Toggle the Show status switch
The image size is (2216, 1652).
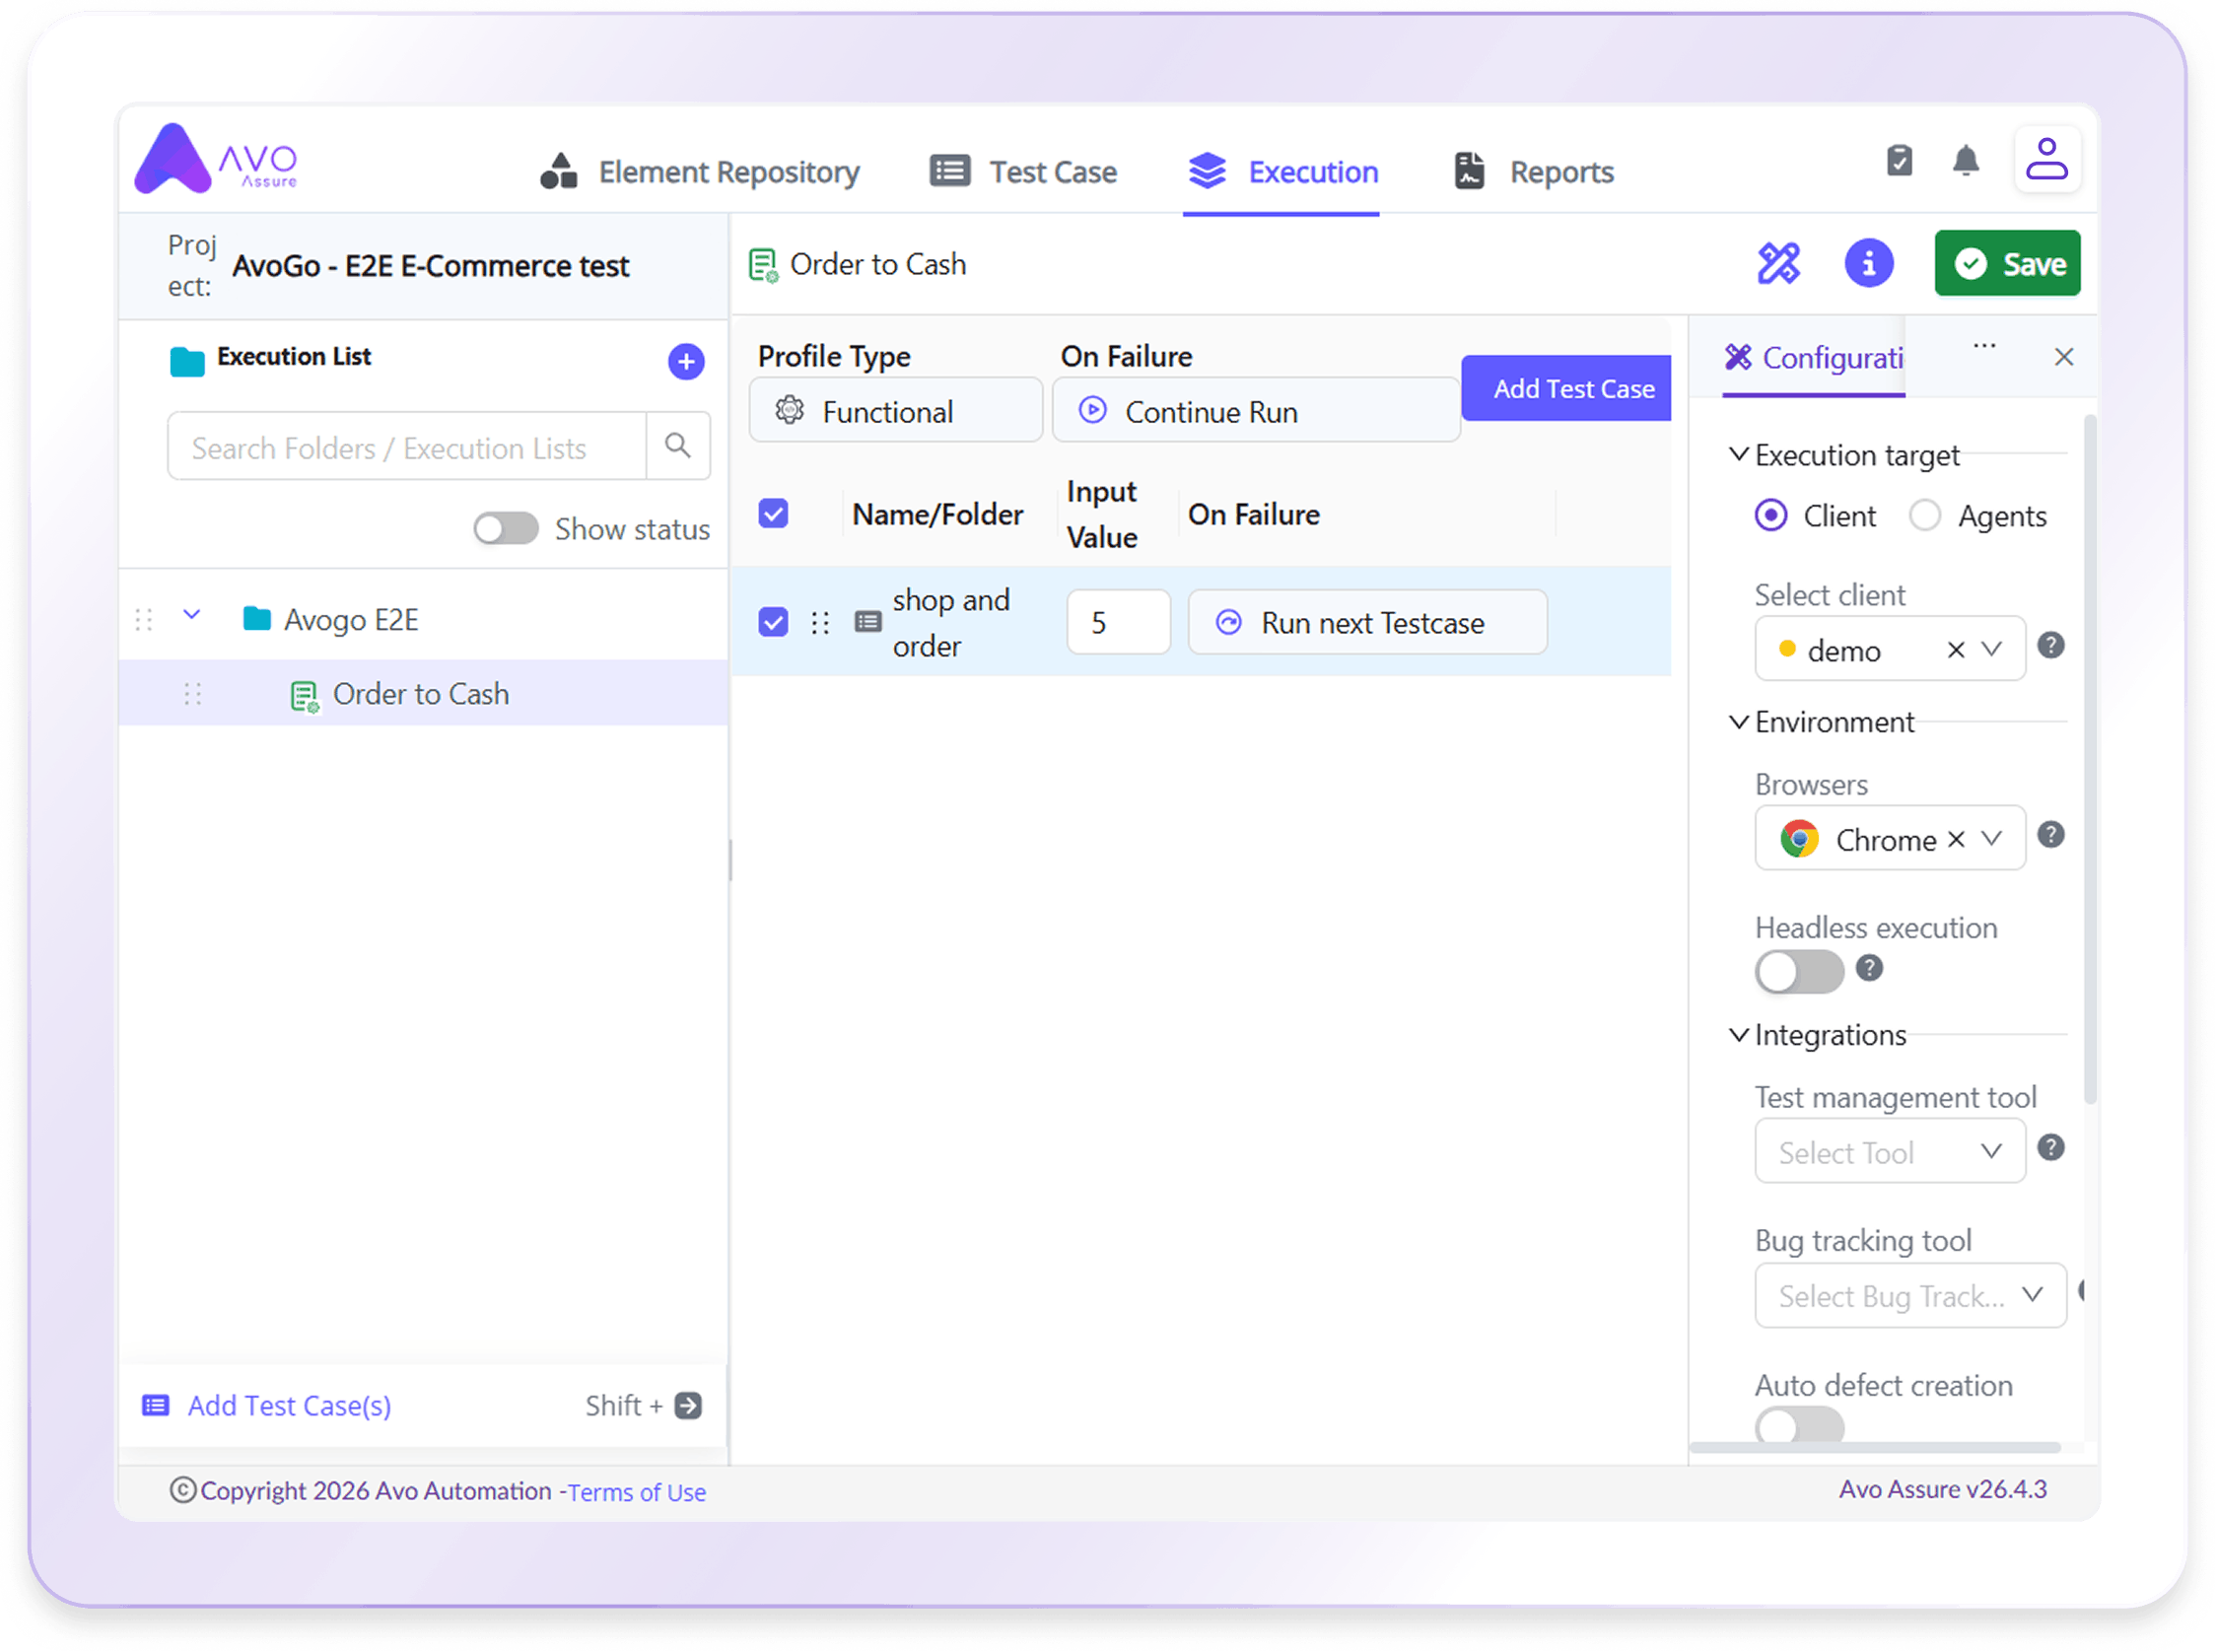[506, 528]
